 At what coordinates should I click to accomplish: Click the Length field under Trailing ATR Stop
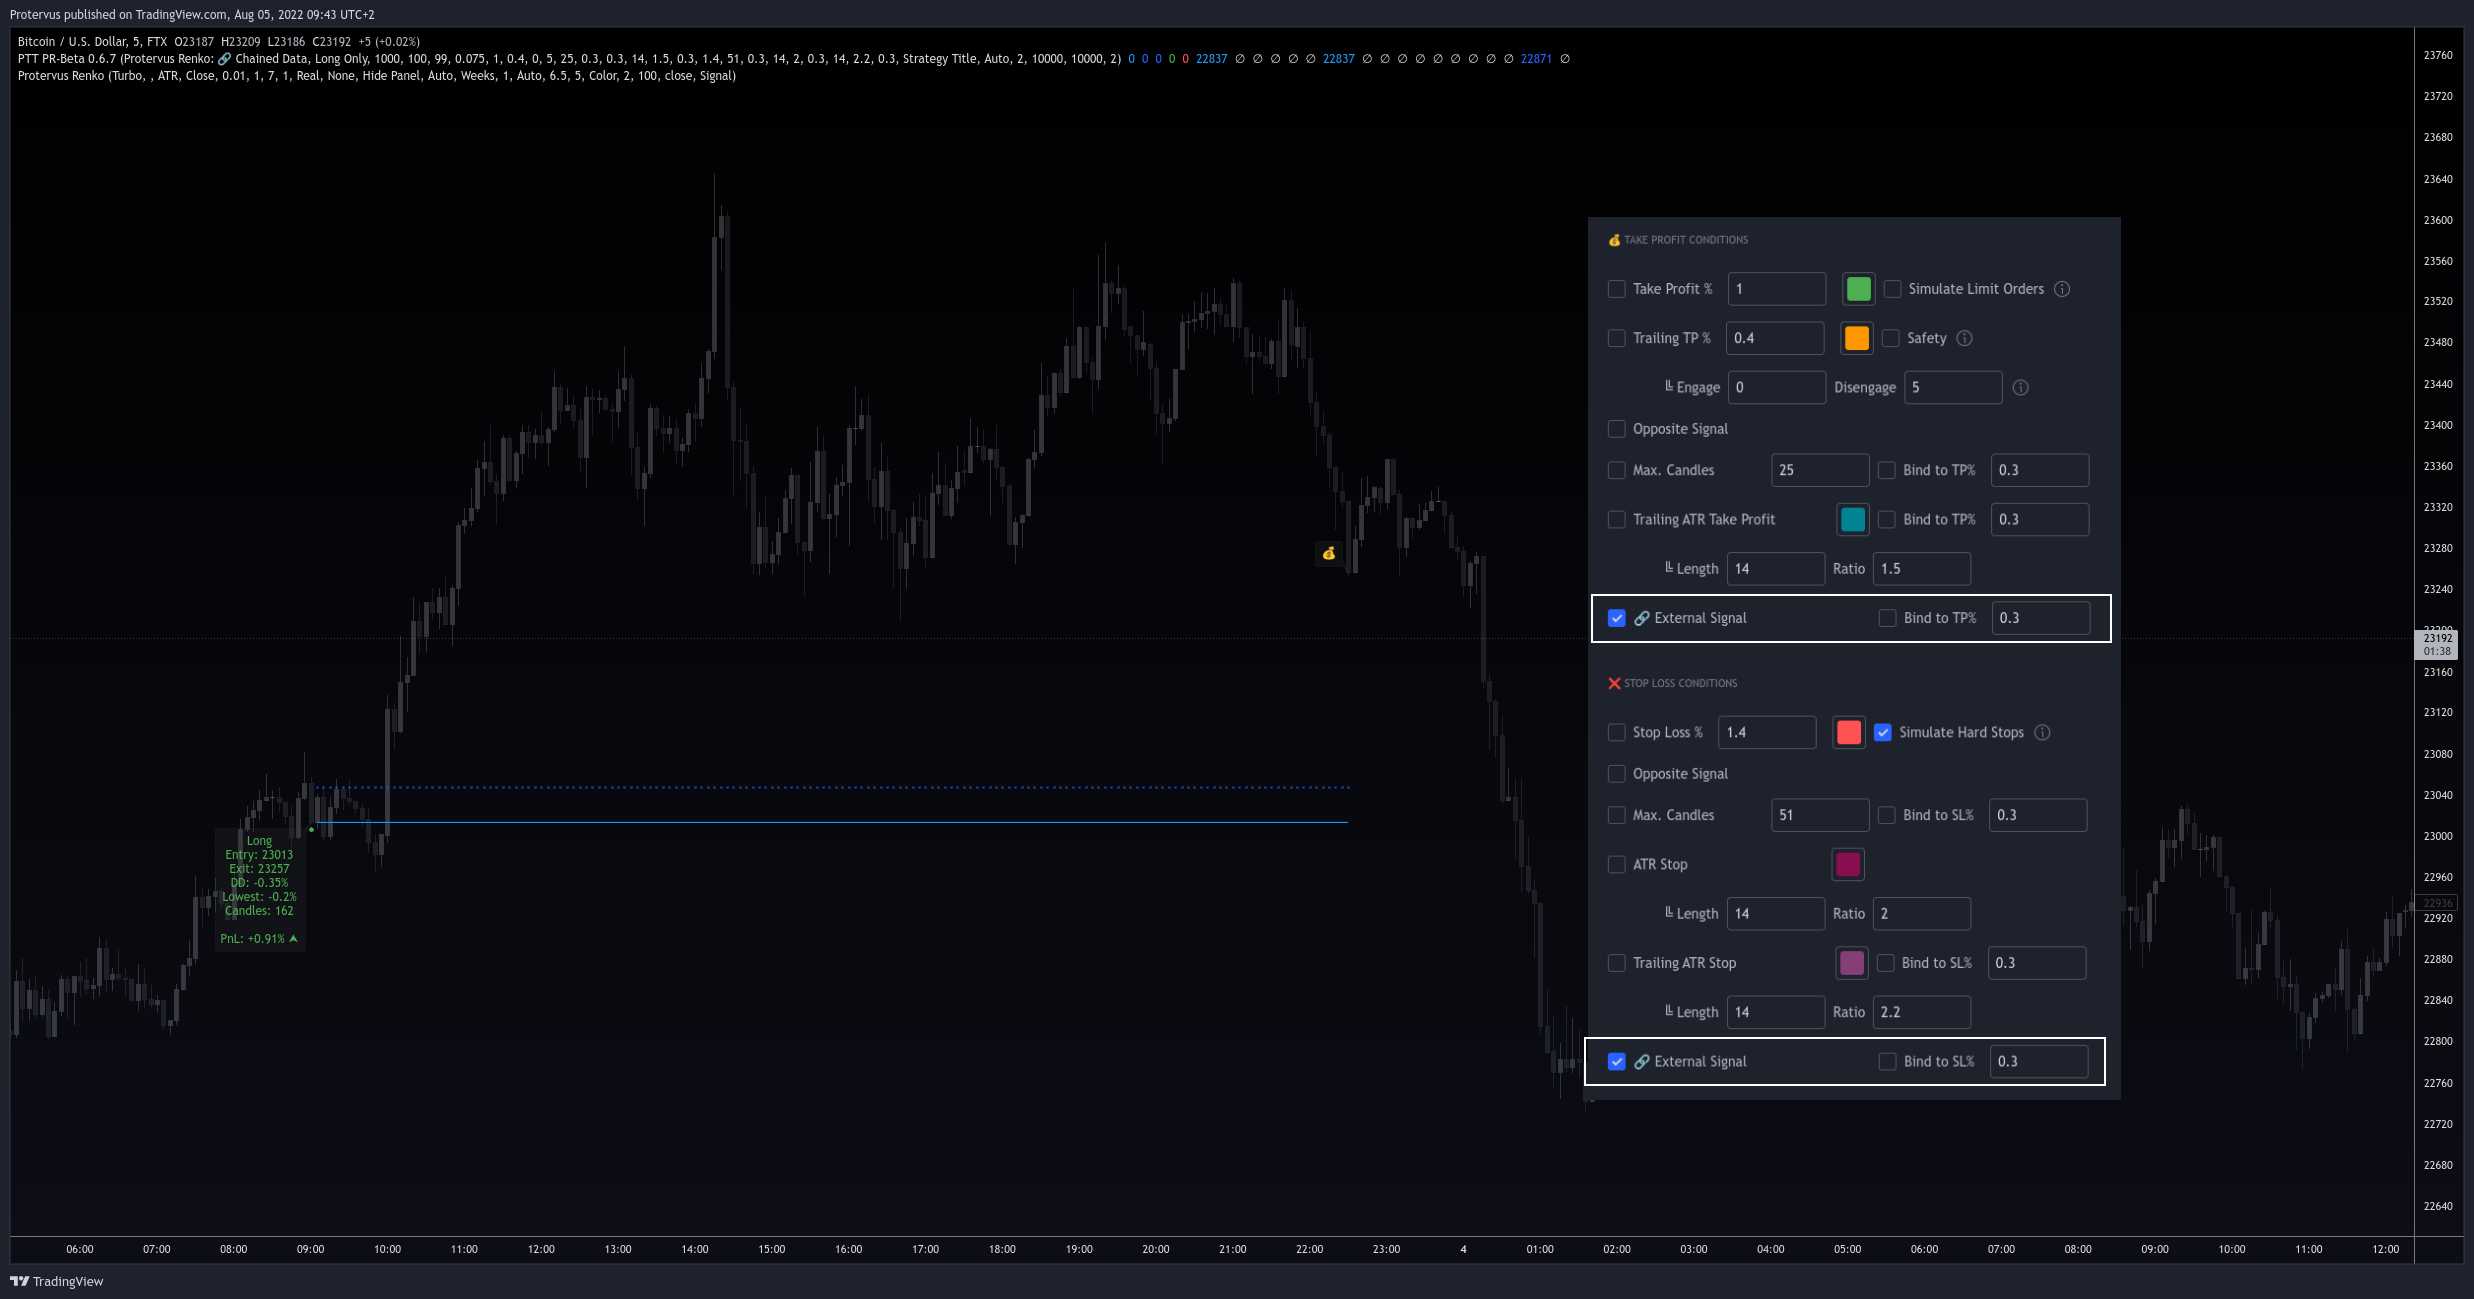[1775, 1012]
